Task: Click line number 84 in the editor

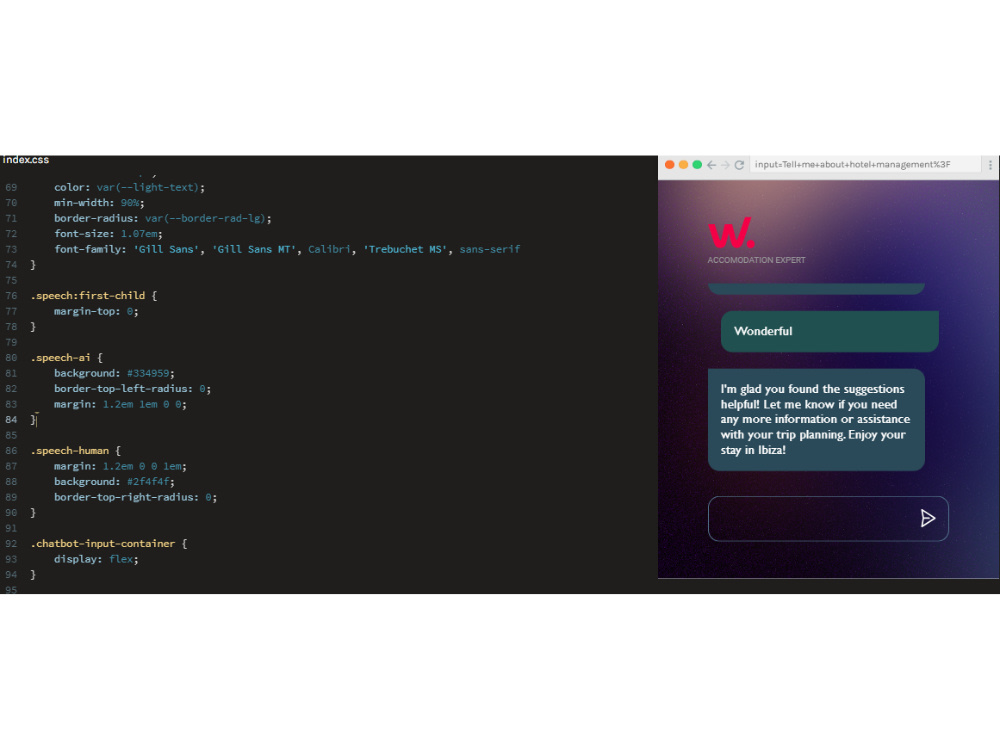Action: pos(11,419)
